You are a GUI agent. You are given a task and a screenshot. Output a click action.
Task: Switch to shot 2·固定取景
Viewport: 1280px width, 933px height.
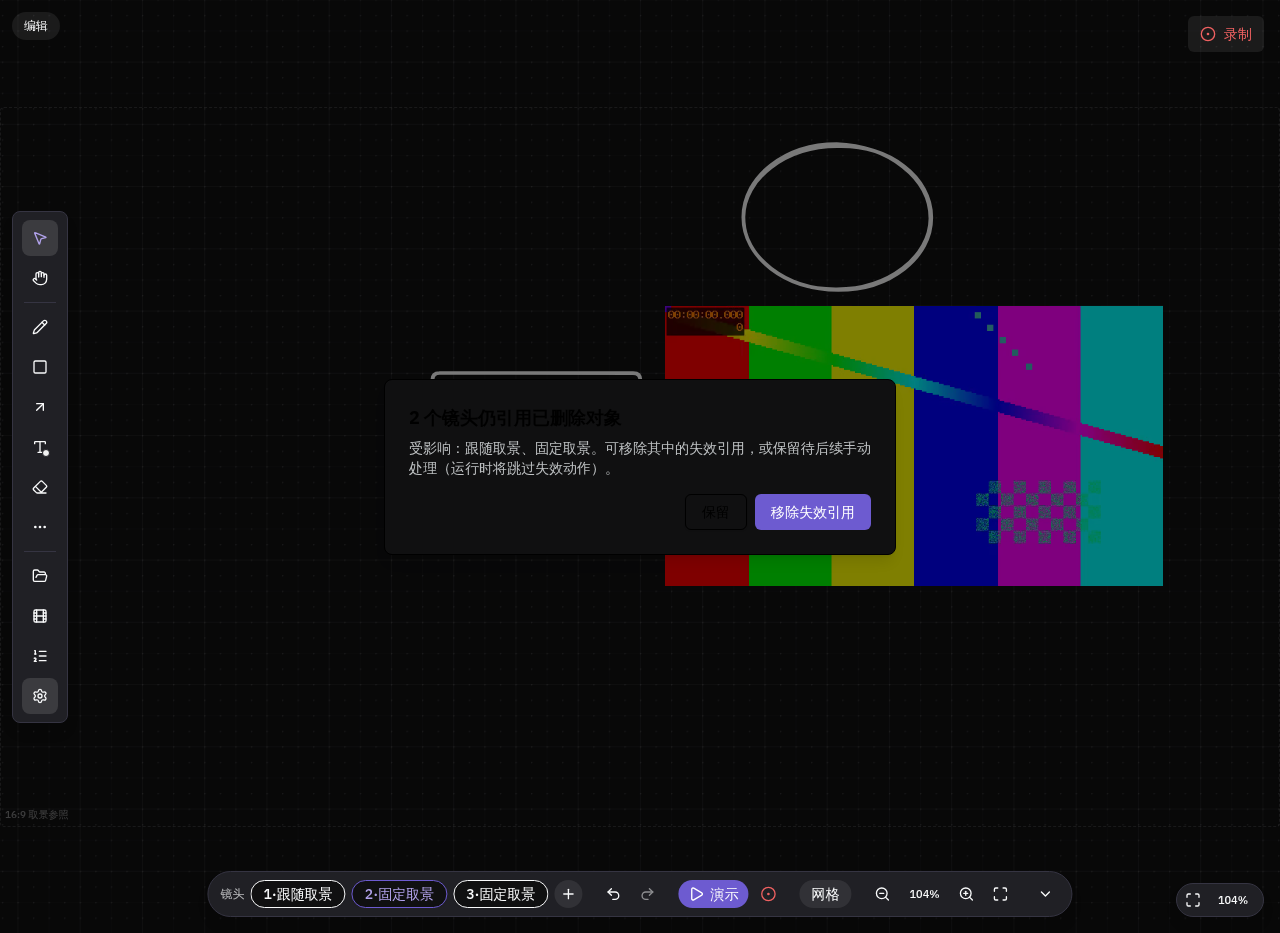pyautogui.click(x=399, y=894)
